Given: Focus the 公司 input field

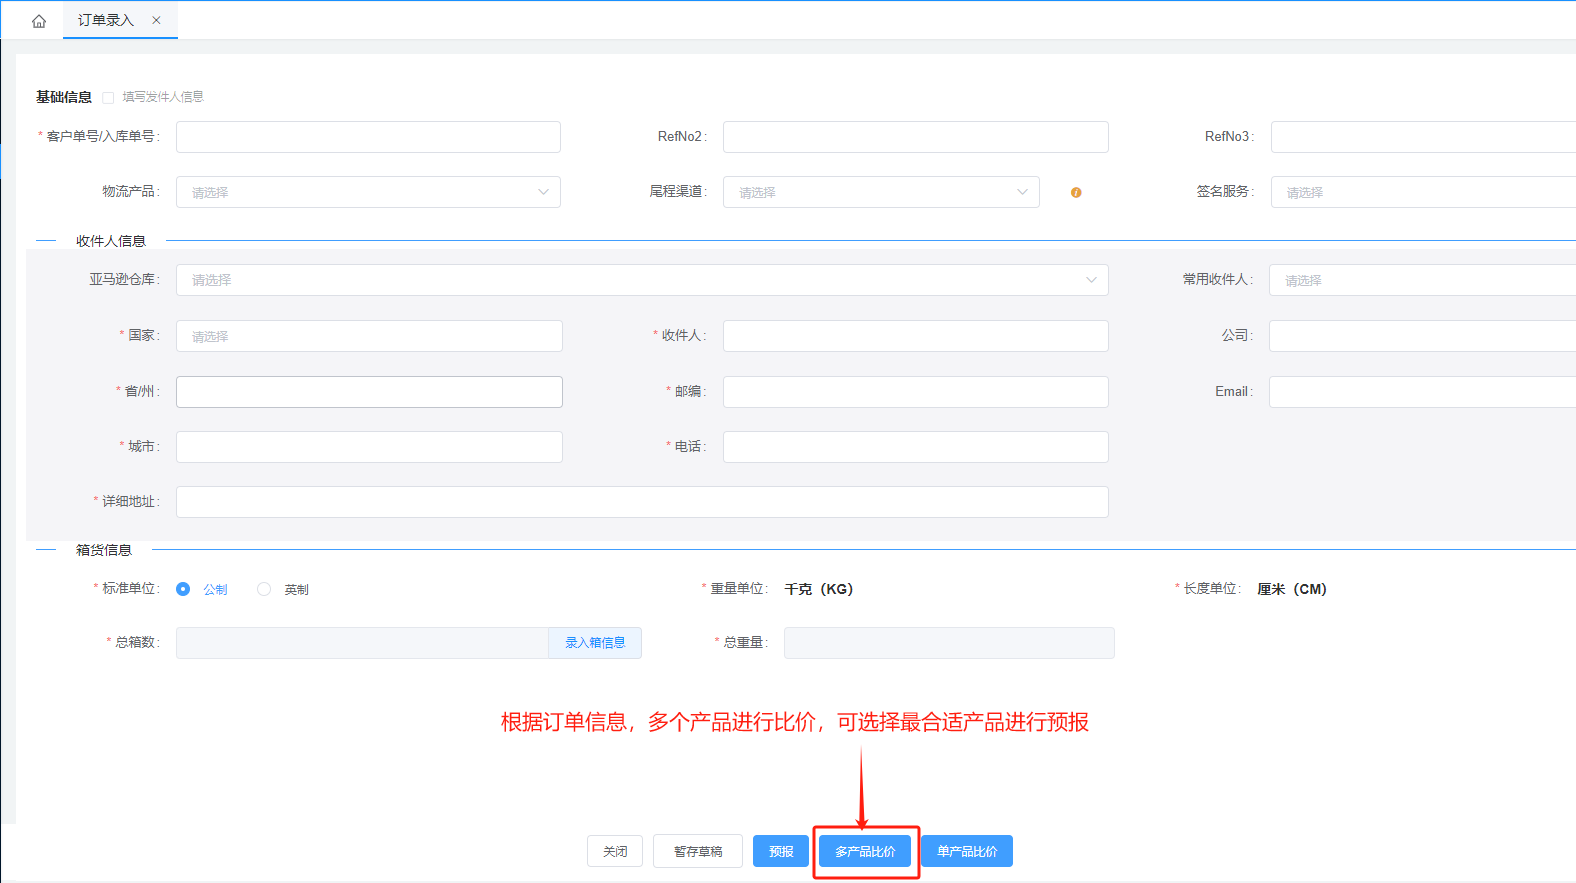Looking at the screenshot, I should 1422,336.
